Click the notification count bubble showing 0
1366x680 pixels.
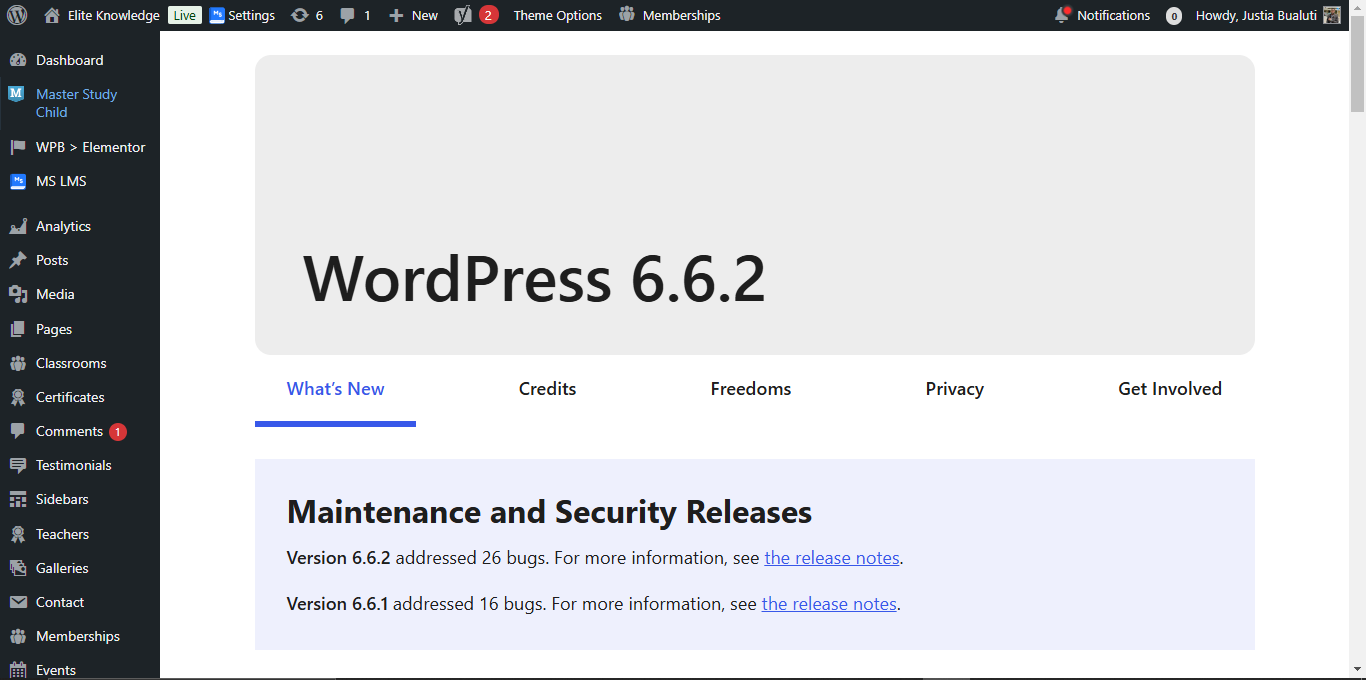tap(1174, 16)
